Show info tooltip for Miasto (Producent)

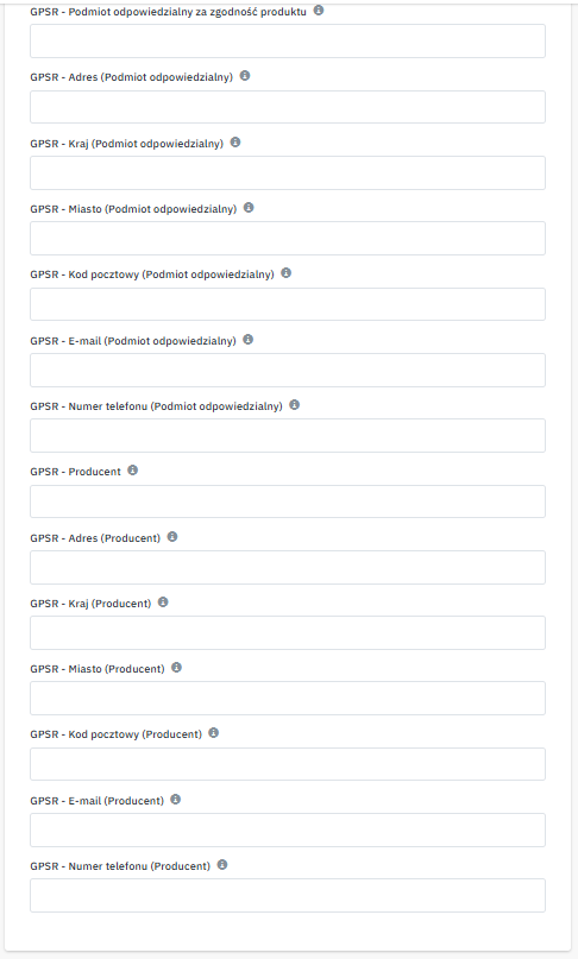[177, 667]
